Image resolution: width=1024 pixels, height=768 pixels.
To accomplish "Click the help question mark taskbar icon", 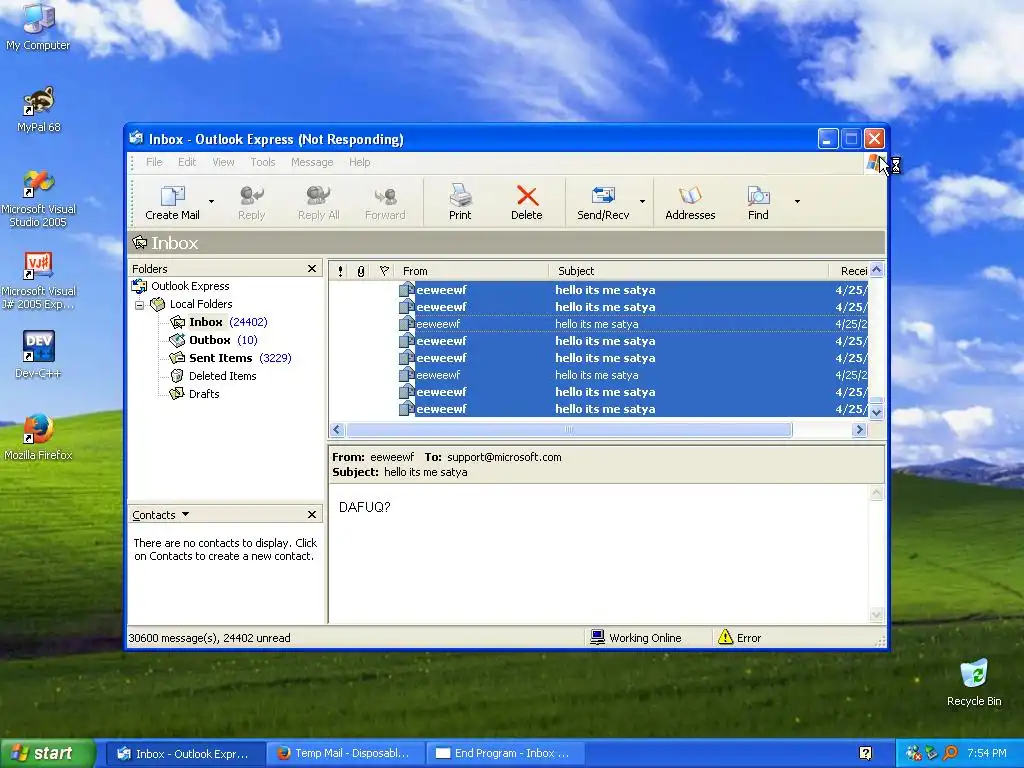I will click(865, 753).
